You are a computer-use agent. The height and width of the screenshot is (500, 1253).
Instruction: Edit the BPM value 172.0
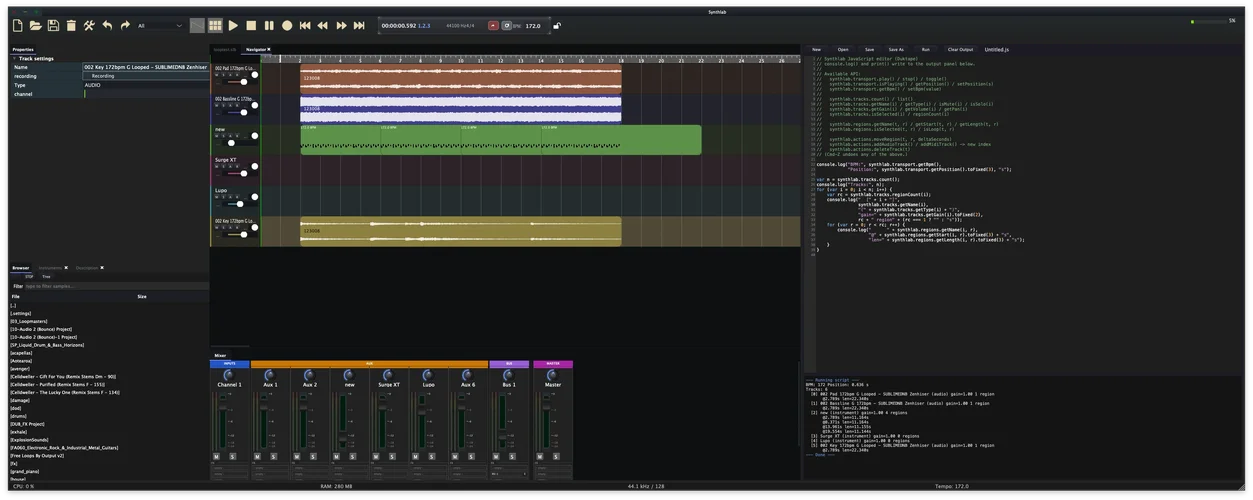(533, 26)
